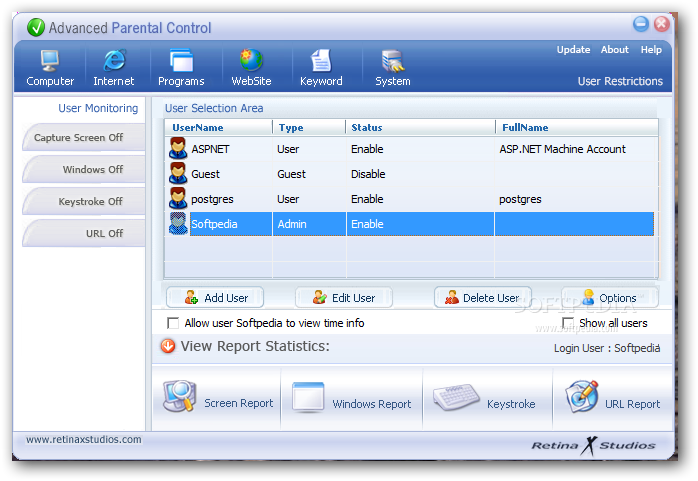Click the green checkmark application logo
The height and width of the screenshot is (481, 698).
click(x=36, y=28)
